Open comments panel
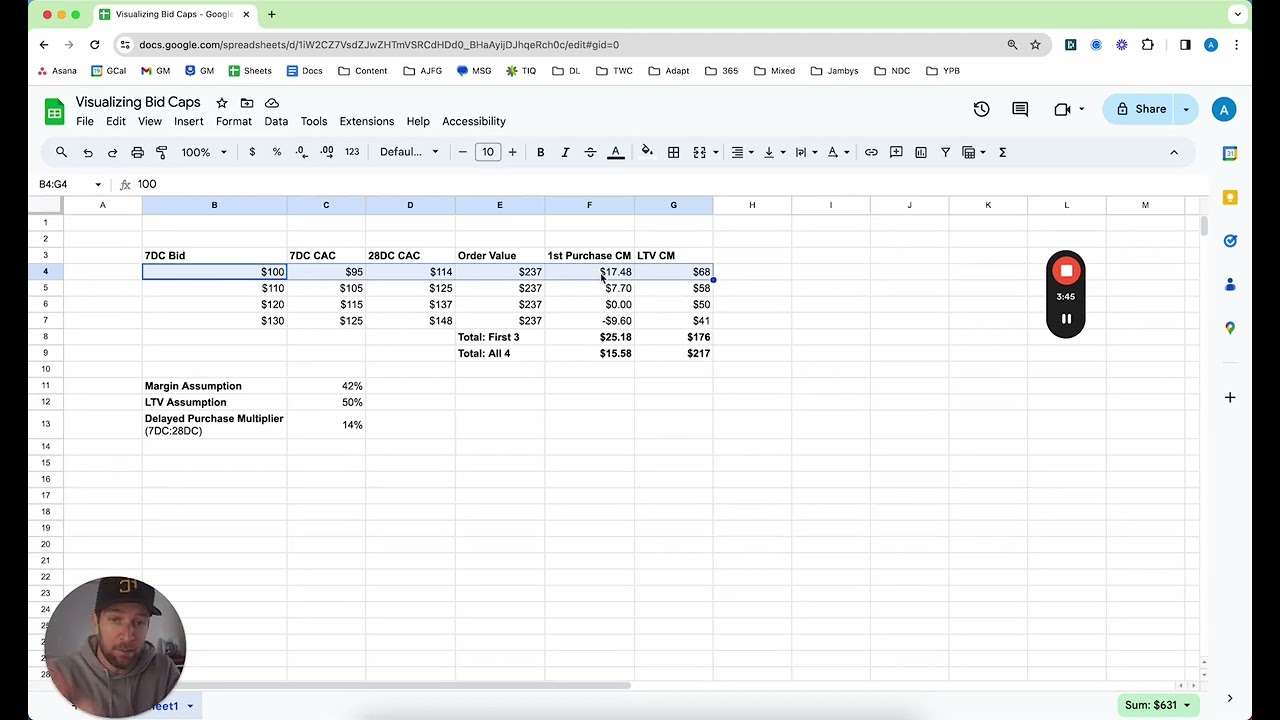The image size is (1280, 720). pyautogui.click(x=1020, y=109)
